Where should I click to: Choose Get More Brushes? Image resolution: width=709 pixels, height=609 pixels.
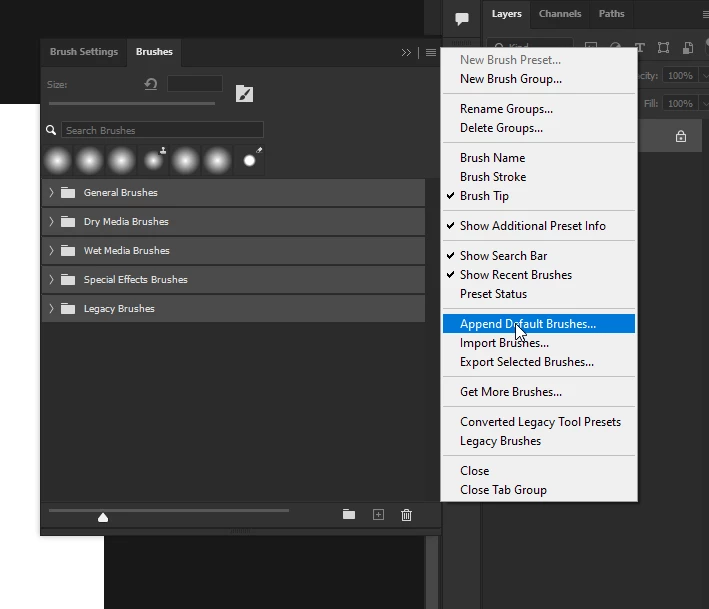tap(539, 392)
